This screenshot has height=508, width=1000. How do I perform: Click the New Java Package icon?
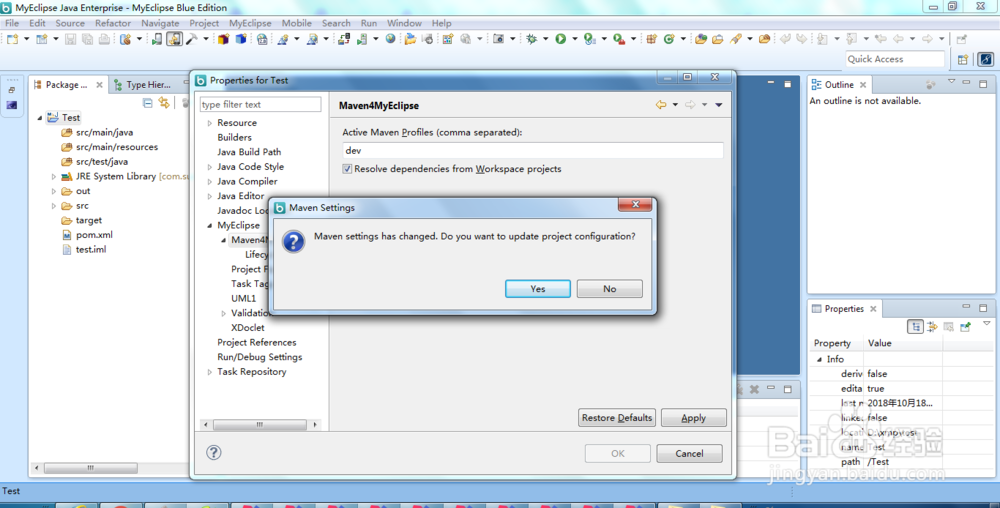pyautogui.click(x=651, y=39)
